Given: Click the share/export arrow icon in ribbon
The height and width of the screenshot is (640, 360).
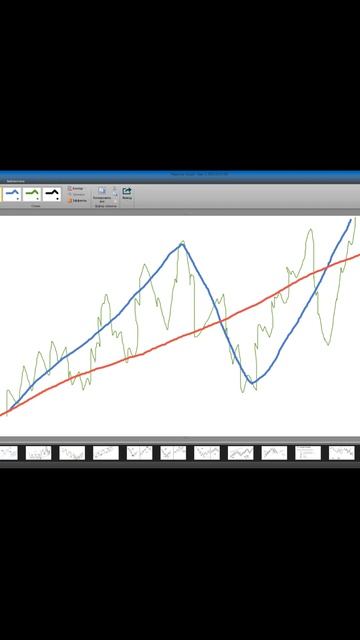Looking at the screenshot, I should [127, 191].
